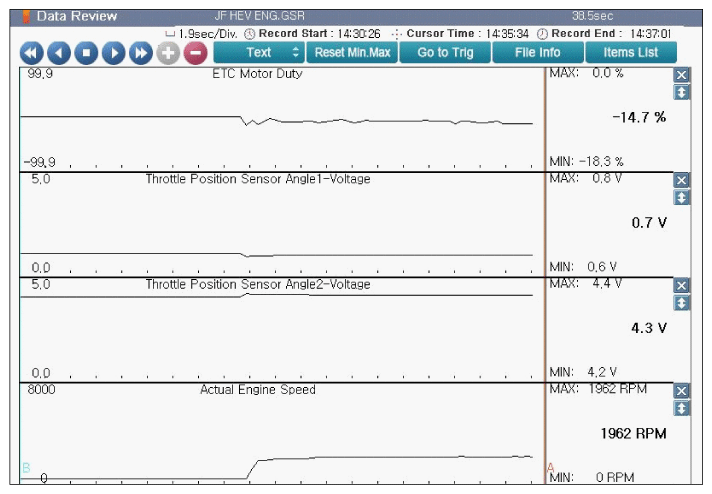The width and height of the screenshot is (712, 494).
Task: Open File Info
Action: click(x=537, y=52)
